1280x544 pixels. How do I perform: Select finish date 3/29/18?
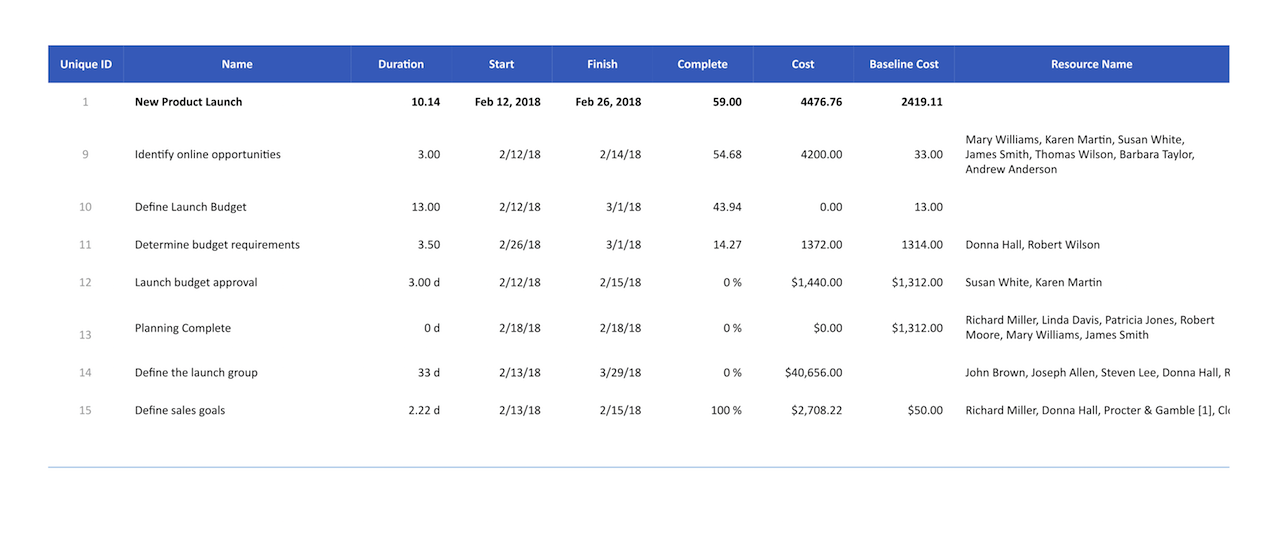click(621, 373)
